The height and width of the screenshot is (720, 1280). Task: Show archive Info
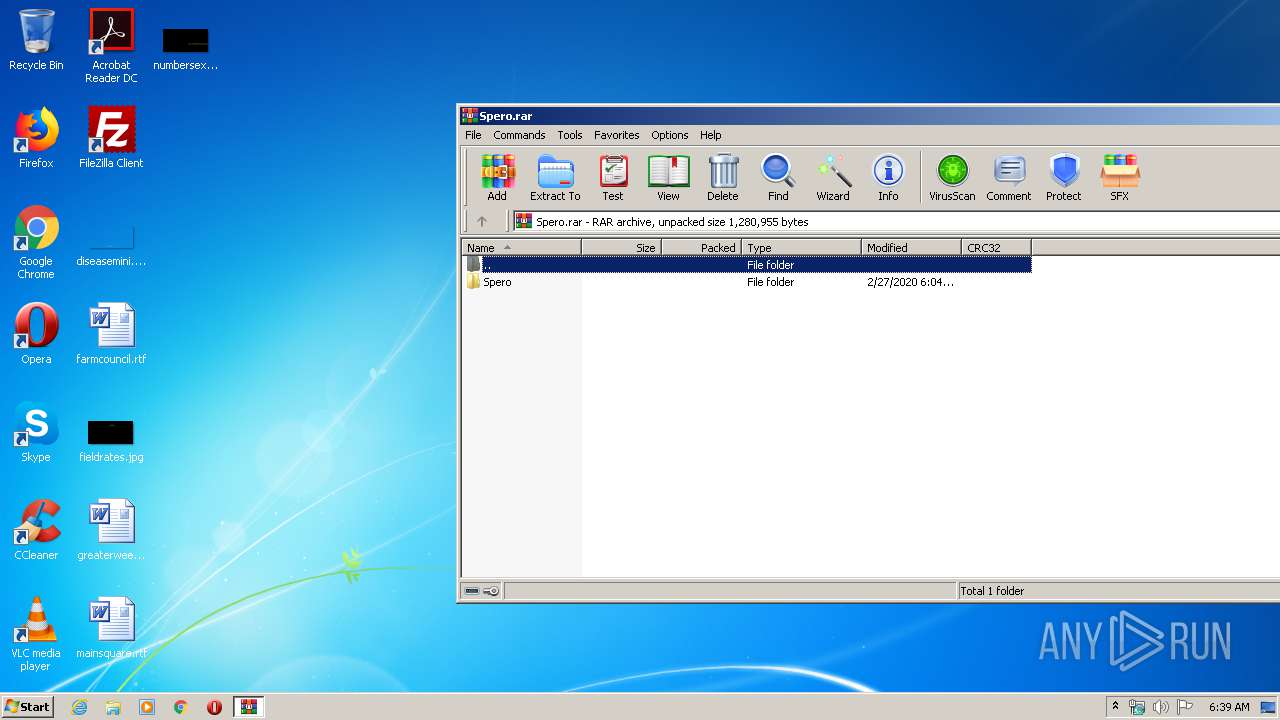888,177
